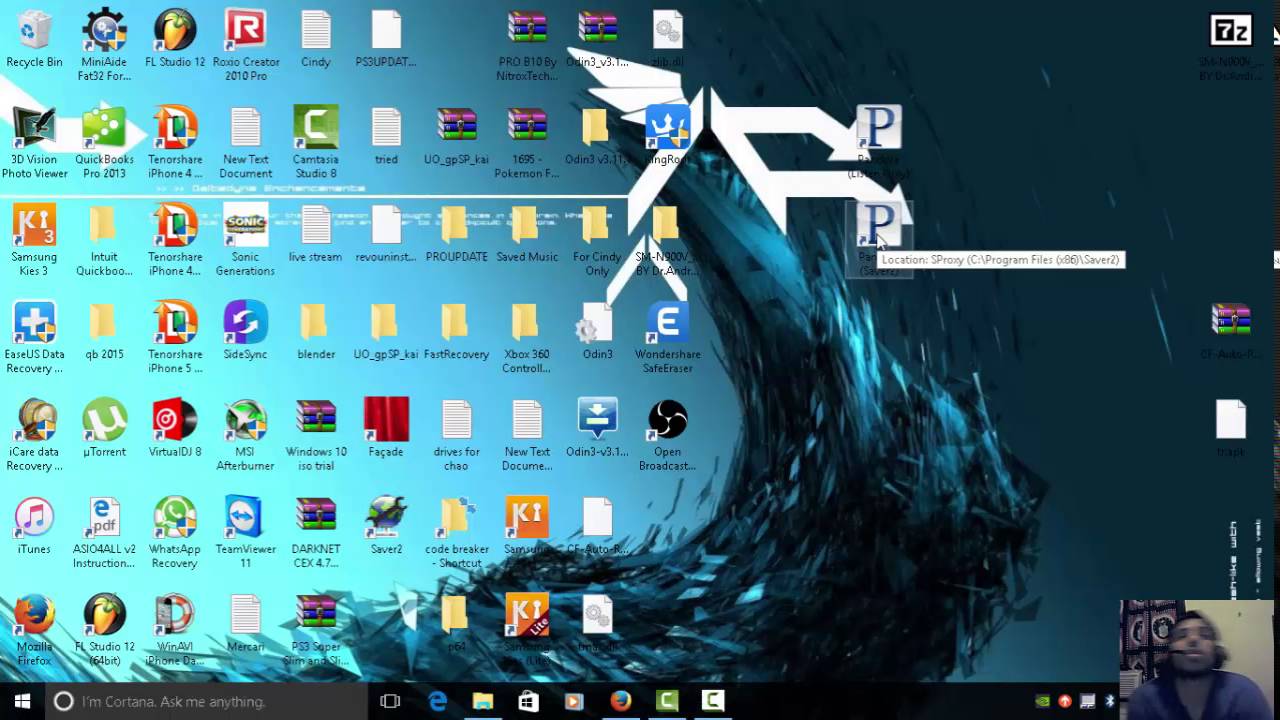
Task: Click the Cortana search box
Action: tap(206, 701)
